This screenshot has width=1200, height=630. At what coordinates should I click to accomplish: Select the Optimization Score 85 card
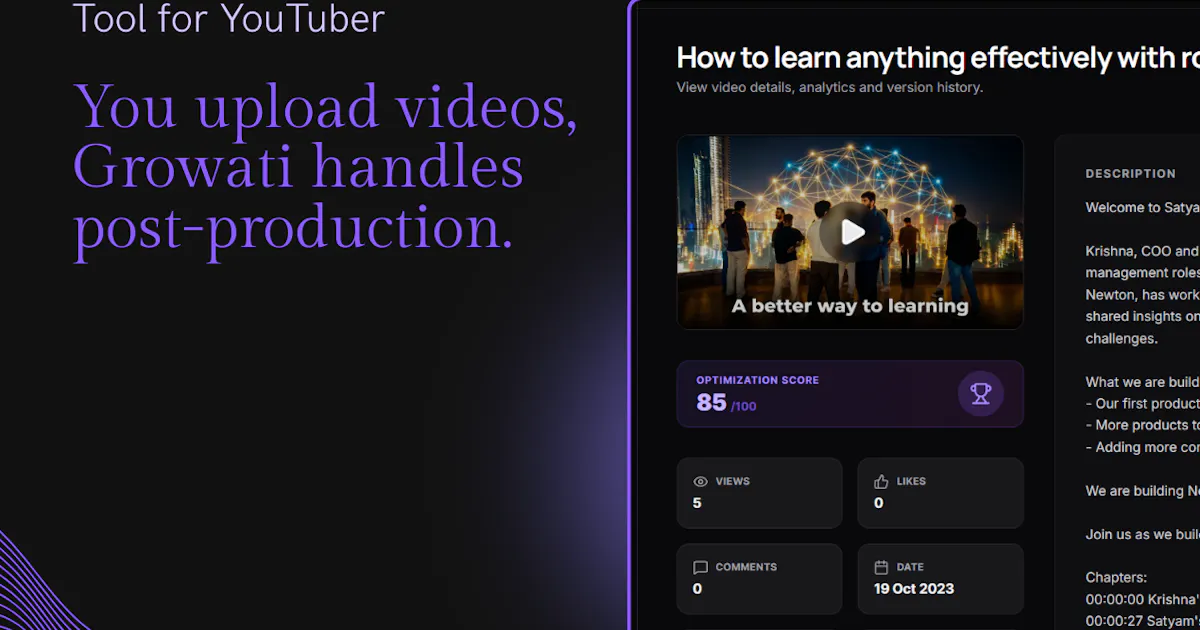pos(850,394)
